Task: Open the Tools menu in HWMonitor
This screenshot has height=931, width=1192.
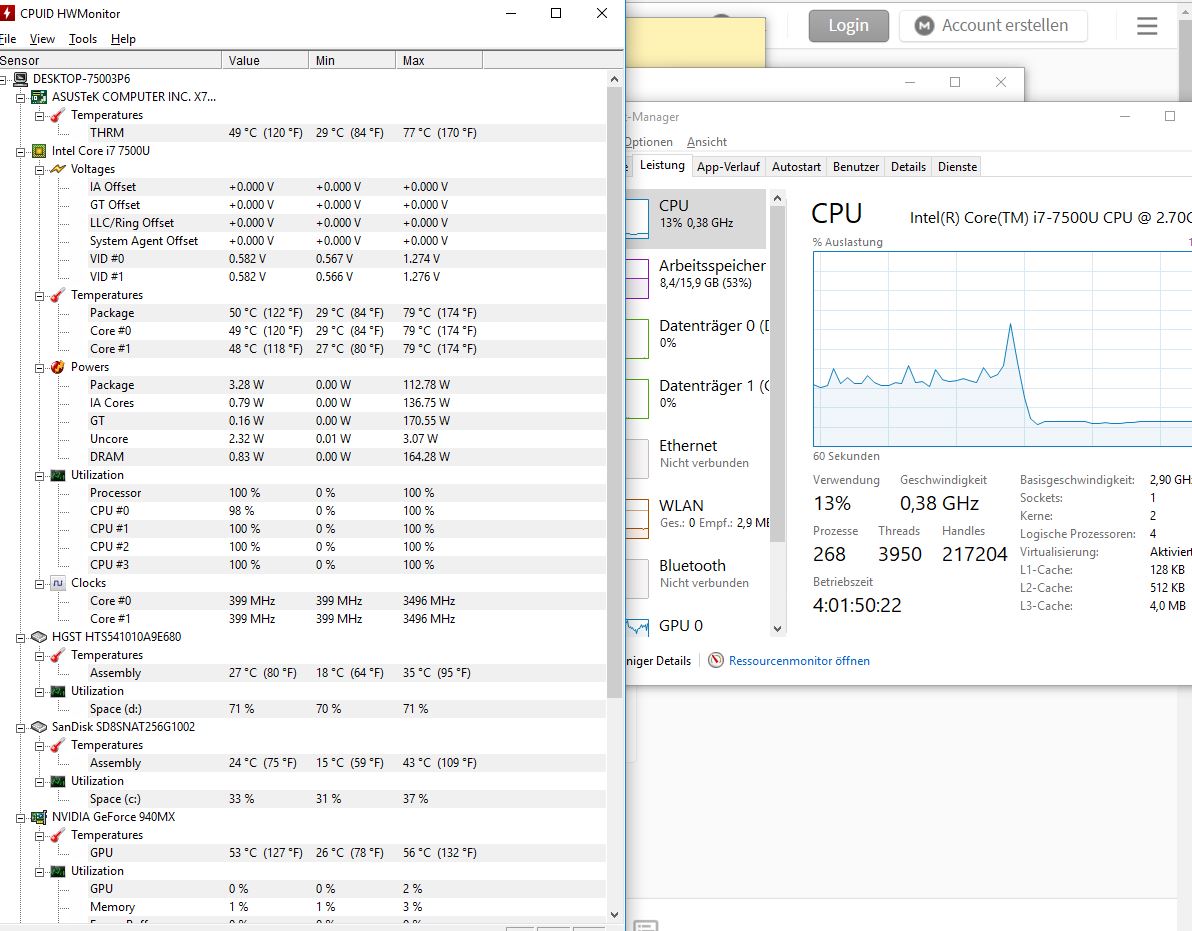Action: 83,39
